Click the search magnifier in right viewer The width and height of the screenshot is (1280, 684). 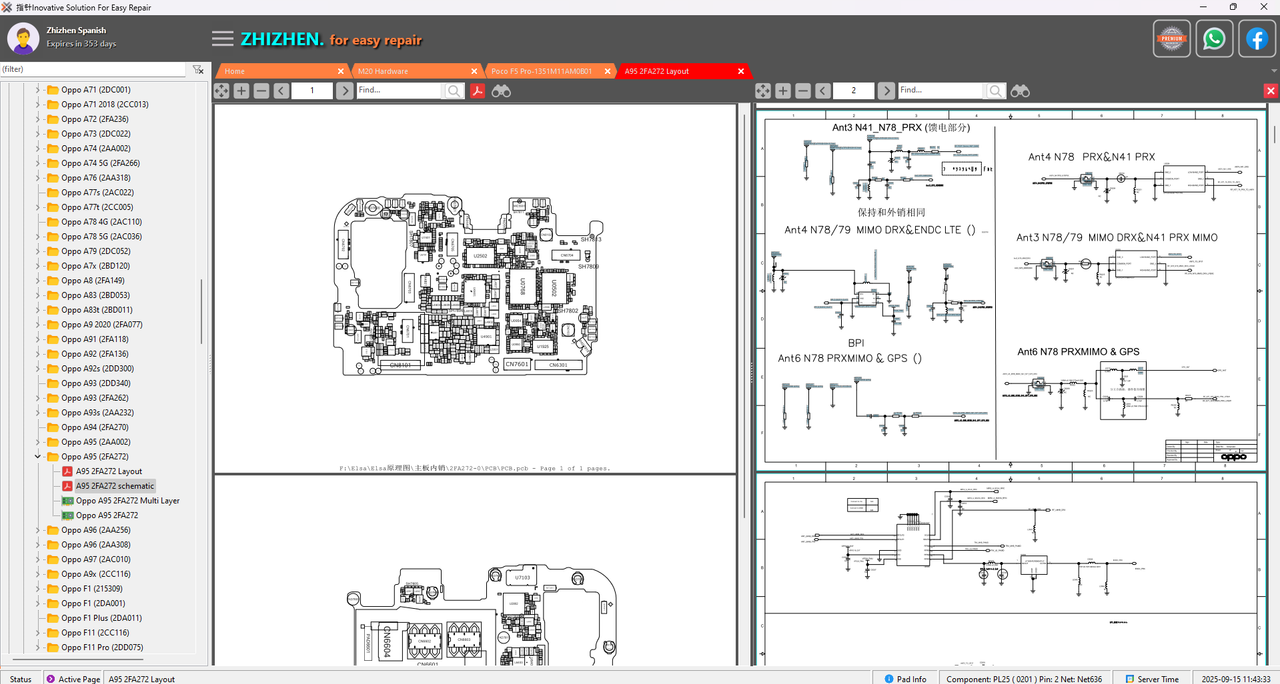(996, 91)
